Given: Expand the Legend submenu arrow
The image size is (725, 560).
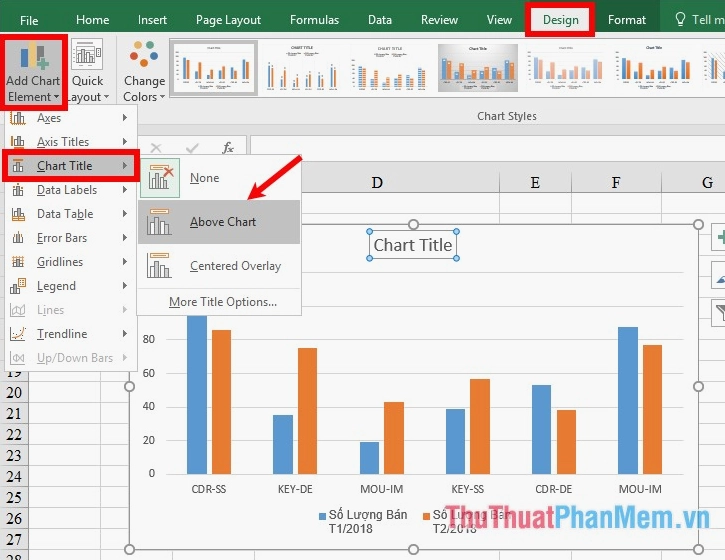Looking at the screenshot, I should coord(125,286).
